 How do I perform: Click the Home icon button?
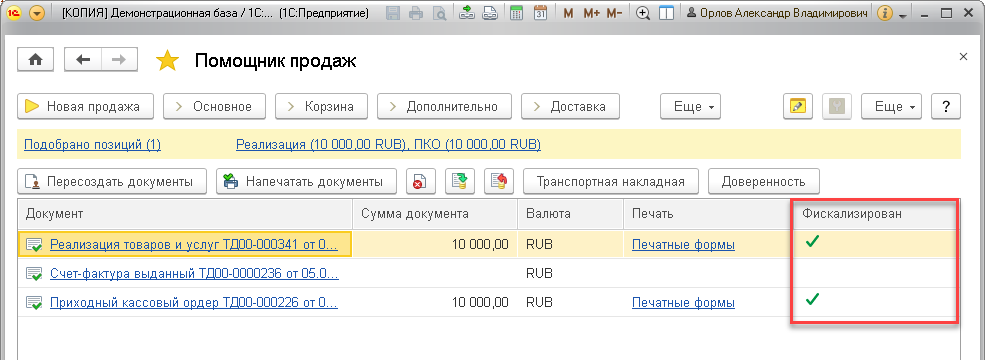[x=36, y=60]
